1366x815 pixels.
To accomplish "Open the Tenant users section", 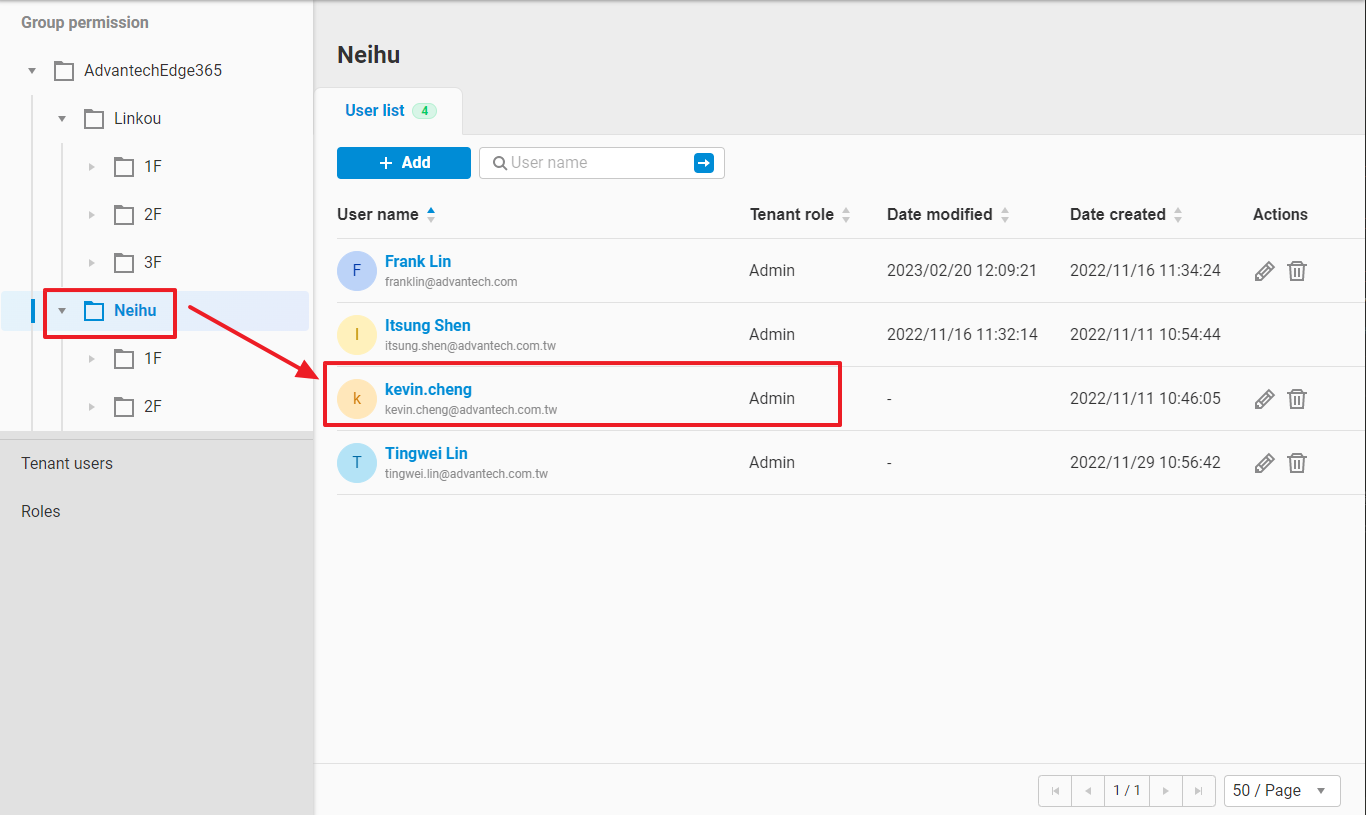I will (x=67, y=463).
